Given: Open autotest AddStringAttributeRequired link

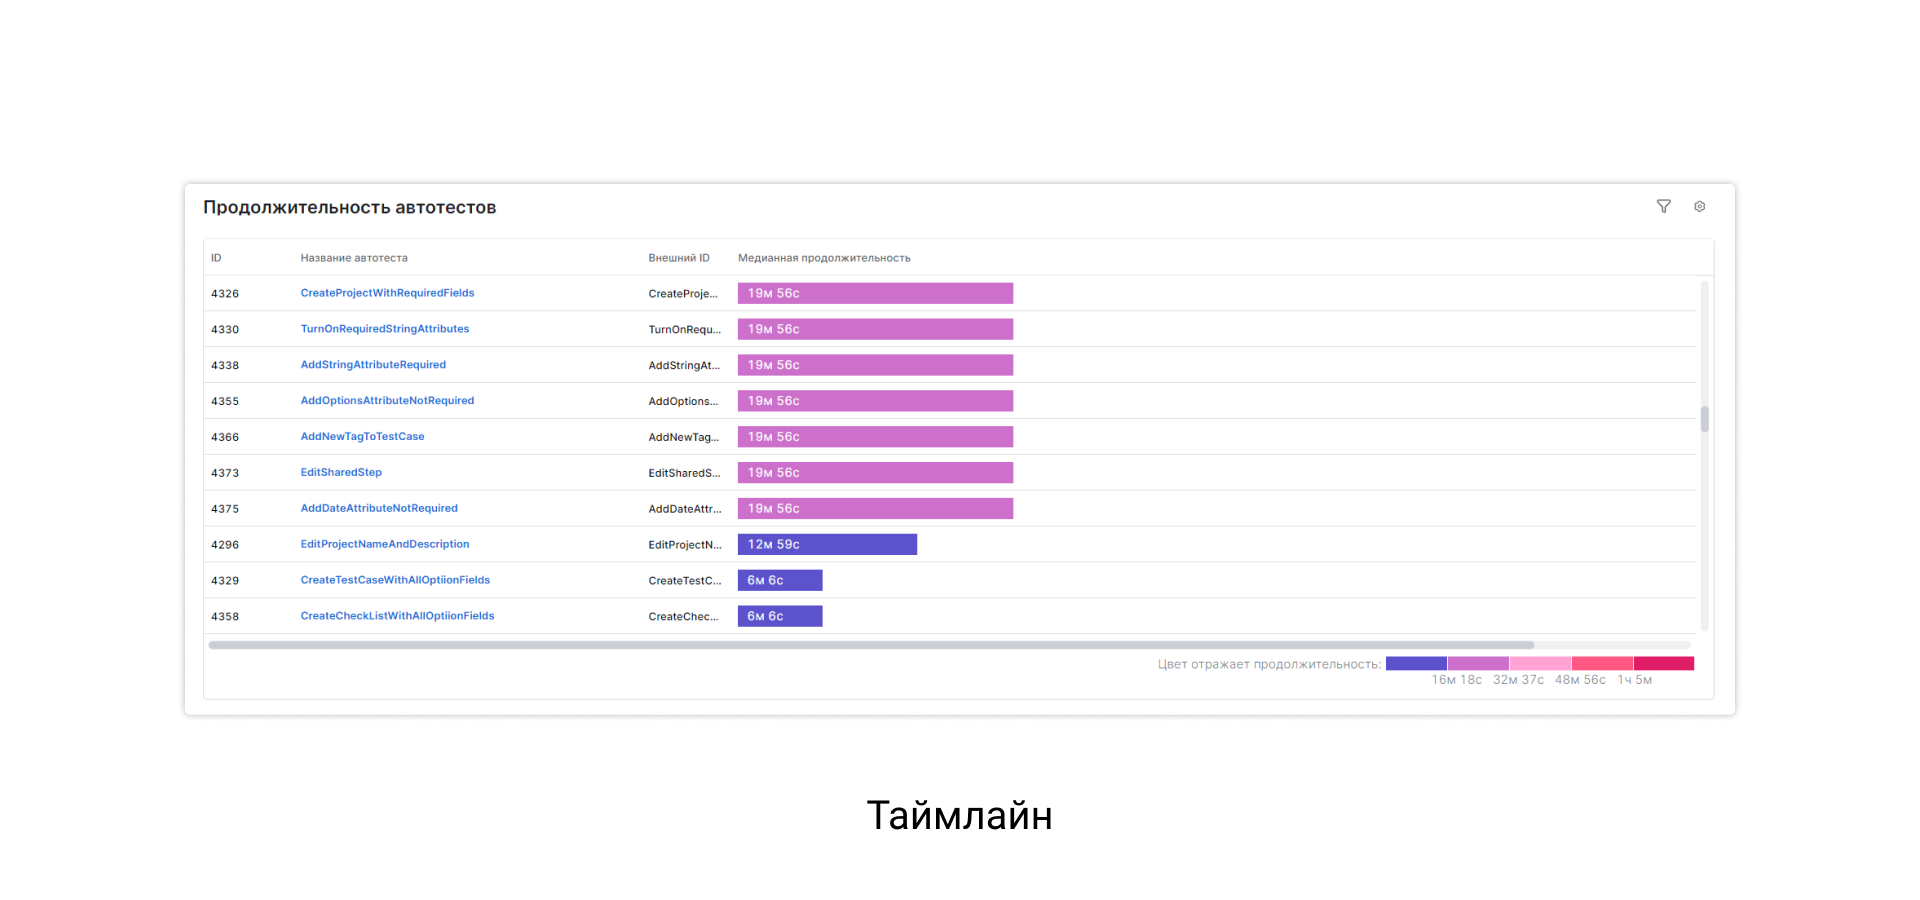Looking at the screenshot, I should 373,365.
